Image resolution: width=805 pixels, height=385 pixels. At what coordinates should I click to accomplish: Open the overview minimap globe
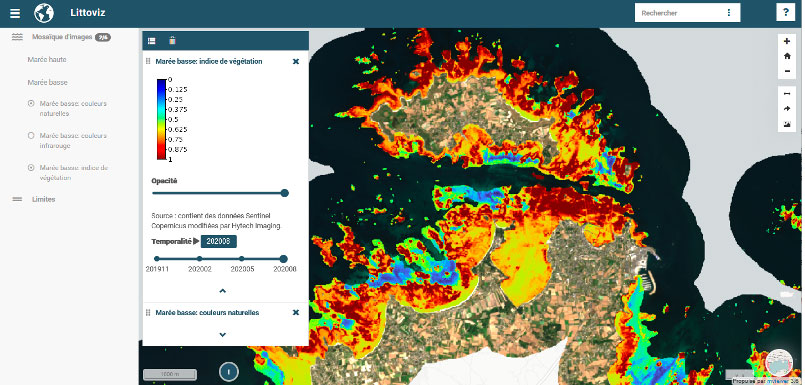[x=779, y=362]
